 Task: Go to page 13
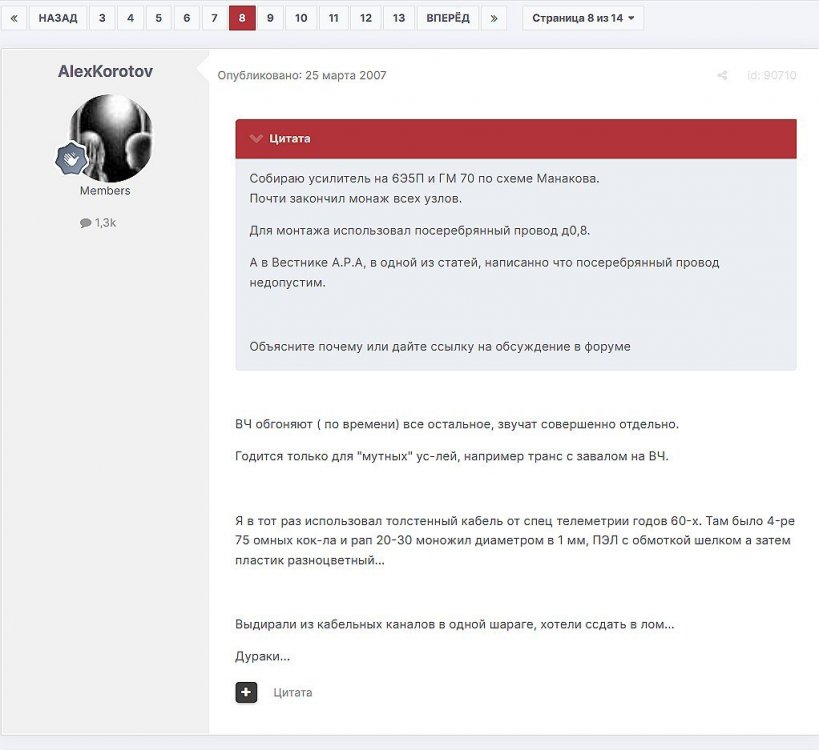point(398,18)
